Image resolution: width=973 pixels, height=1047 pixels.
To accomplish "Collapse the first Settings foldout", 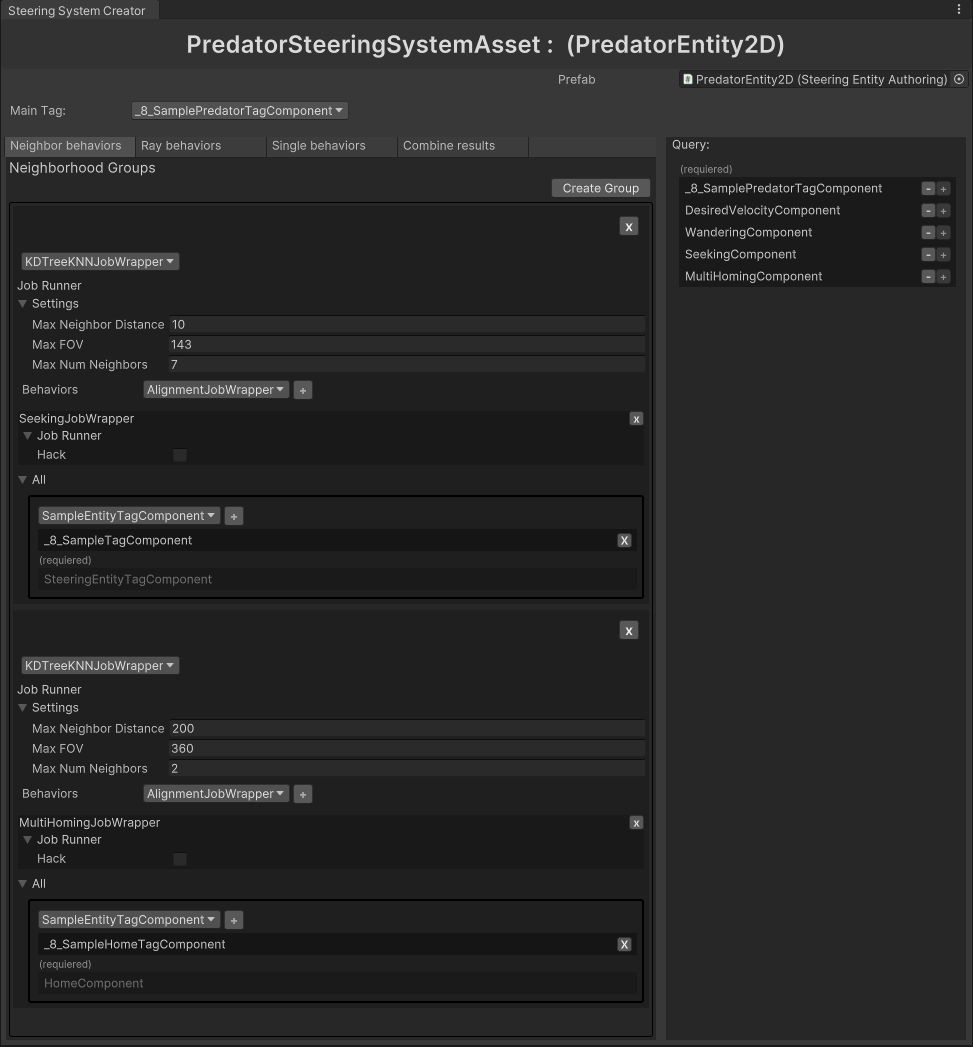I will [x=23, y=304].
